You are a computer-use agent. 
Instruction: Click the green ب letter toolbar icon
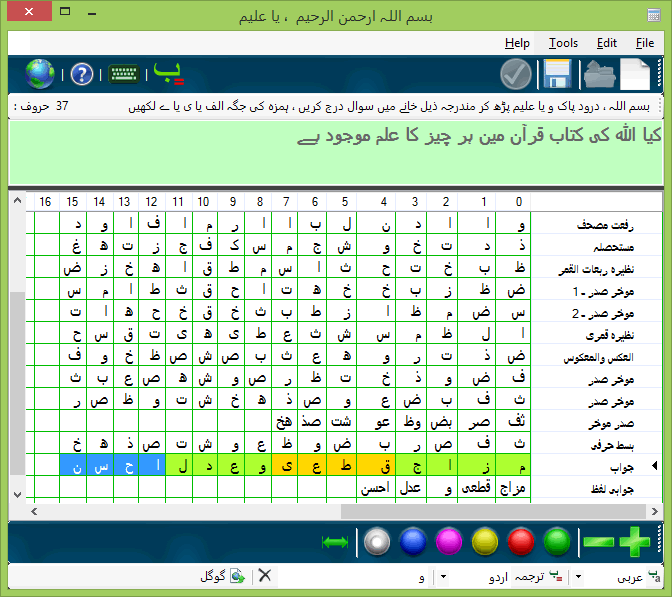pos(168,74)
